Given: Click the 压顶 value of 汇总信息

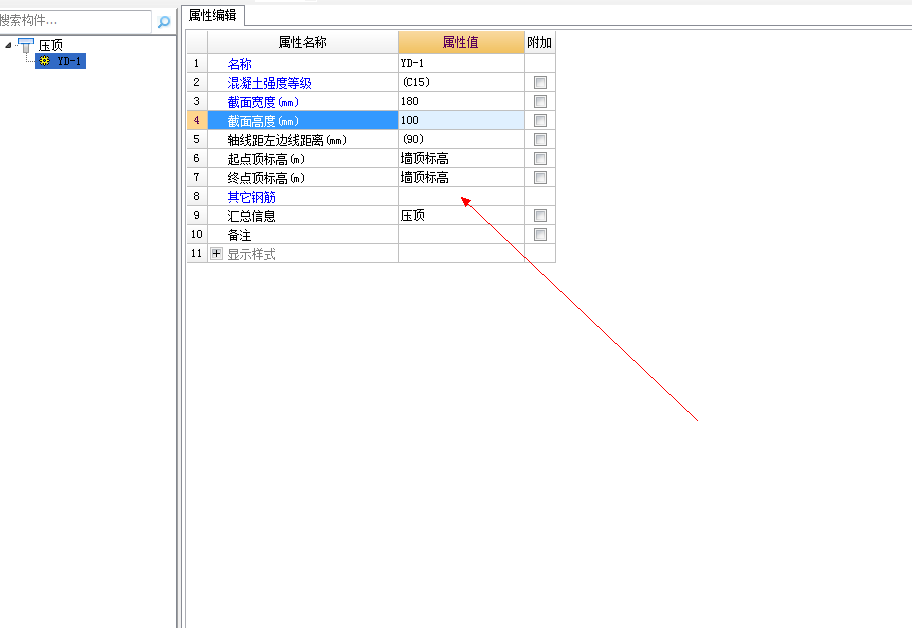Looking at the screenshot, I should point(461,216).
